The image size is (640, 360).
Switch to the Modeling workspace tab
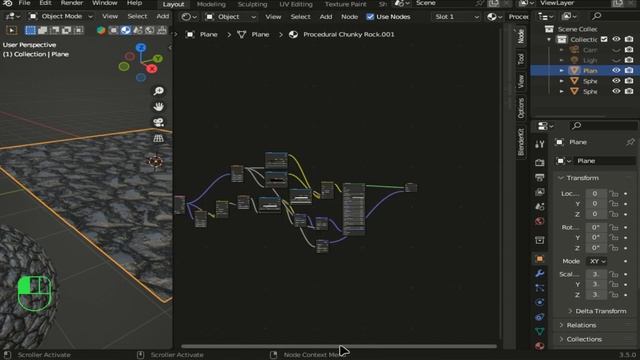click(x=211, y=4)
